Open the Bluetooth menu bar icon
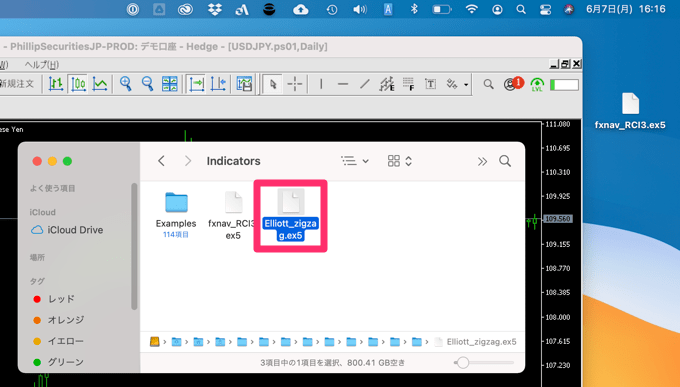The height and width of the screenshot is (387, 680). tap(414, 9)
